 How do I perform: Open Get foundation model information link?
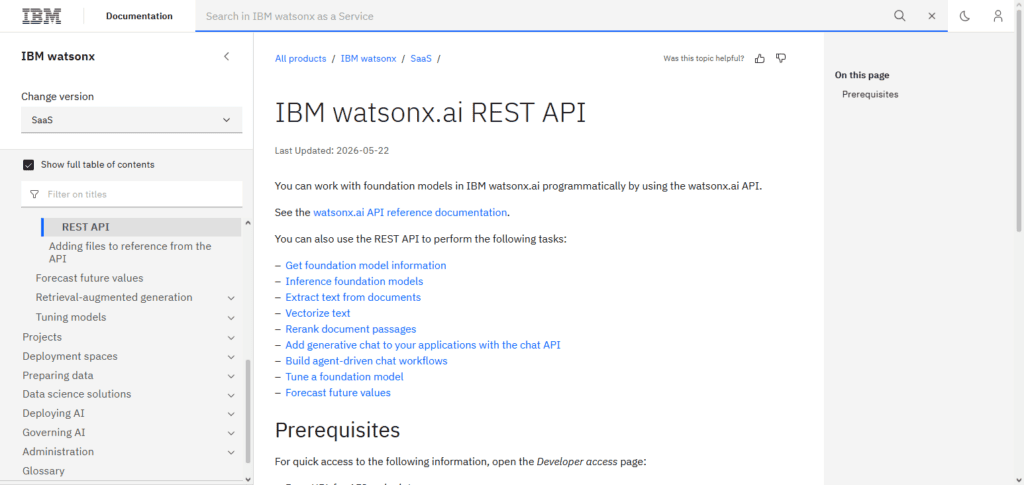pos(366,266)
